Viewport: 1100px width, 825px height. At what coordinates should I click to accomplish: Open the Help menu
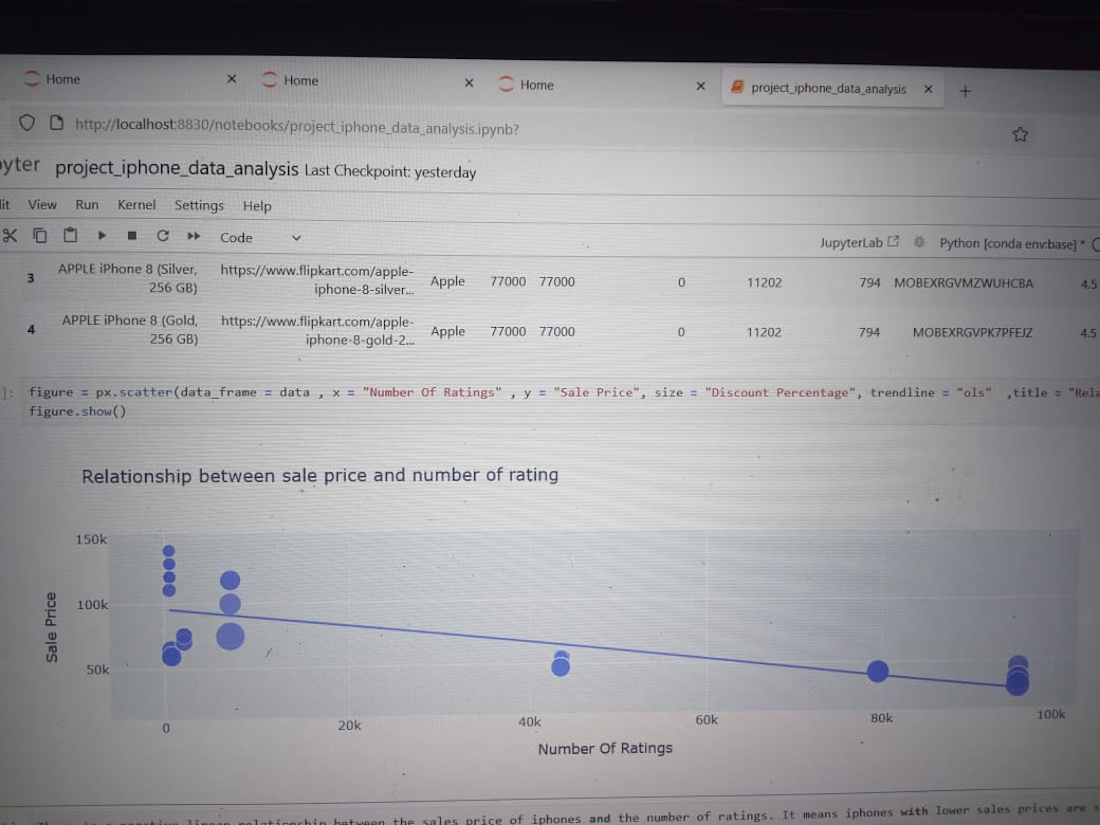coord(257,206)
